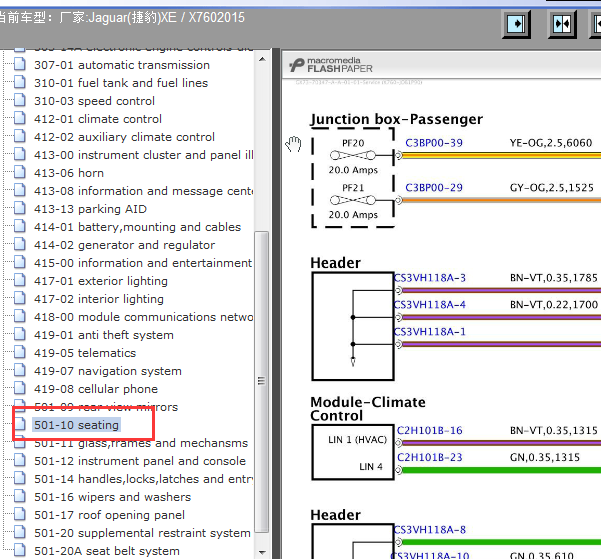Open 419-07 navigation system
Viewport: 601px width, 559px height.
[108, 372]
